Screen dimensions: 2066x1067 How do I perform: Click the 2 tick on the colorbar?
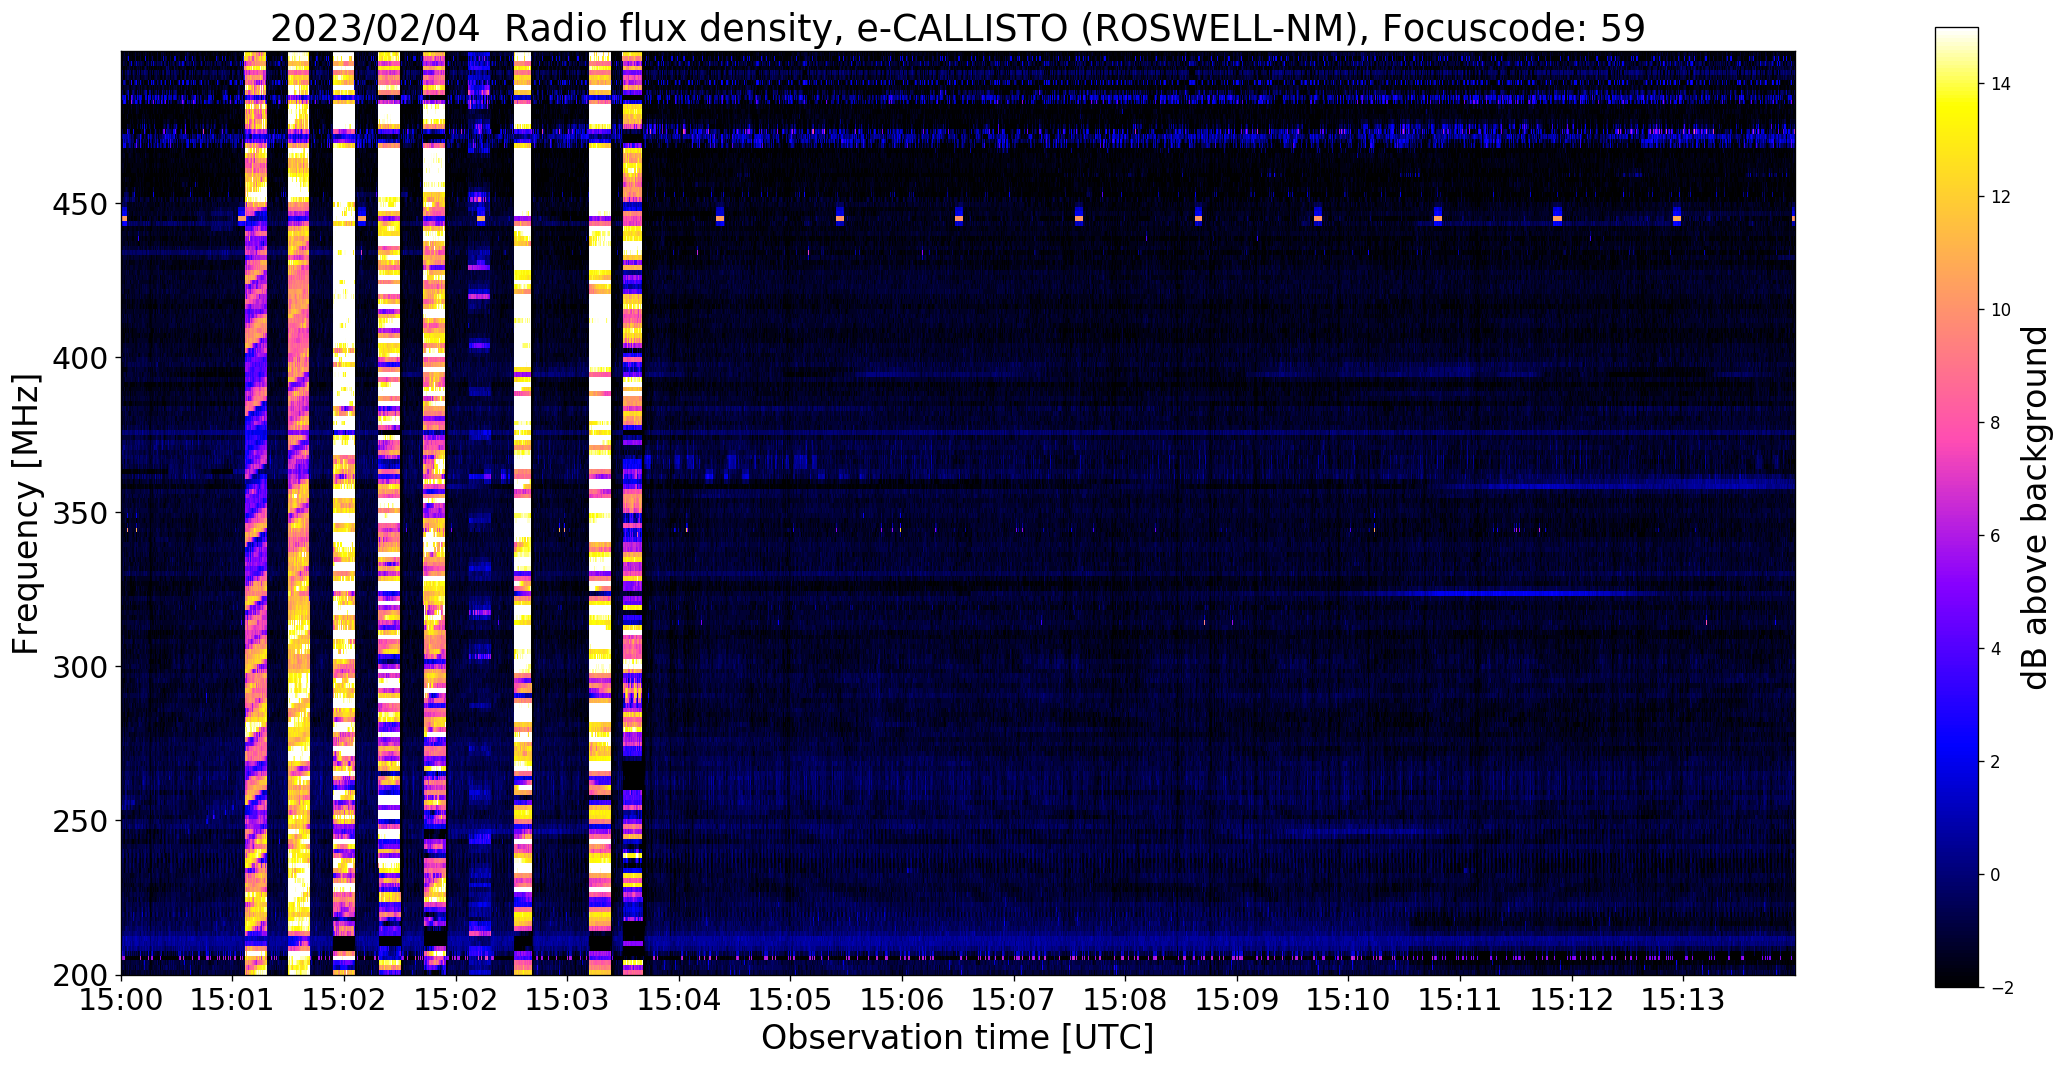click(x=1996, y=762)
